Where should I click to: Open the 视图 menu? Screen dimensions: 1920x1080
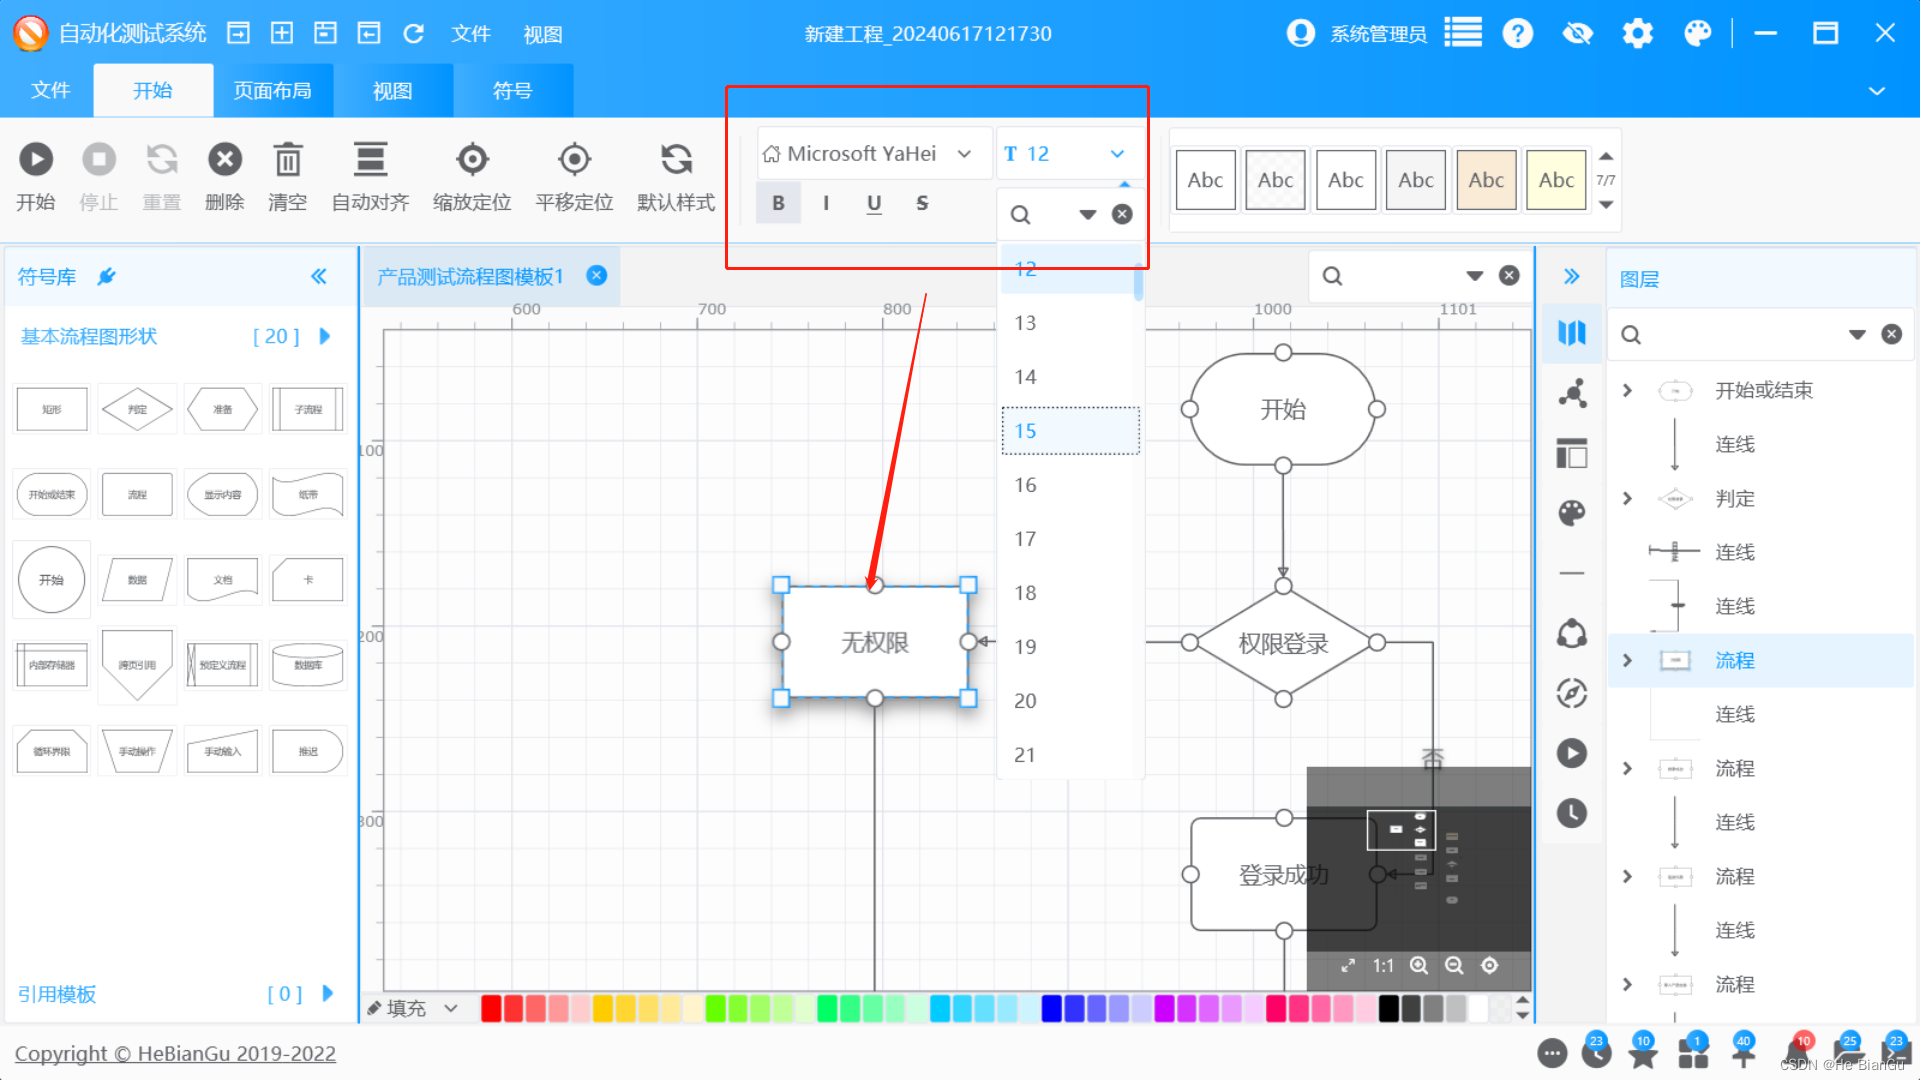543,33
